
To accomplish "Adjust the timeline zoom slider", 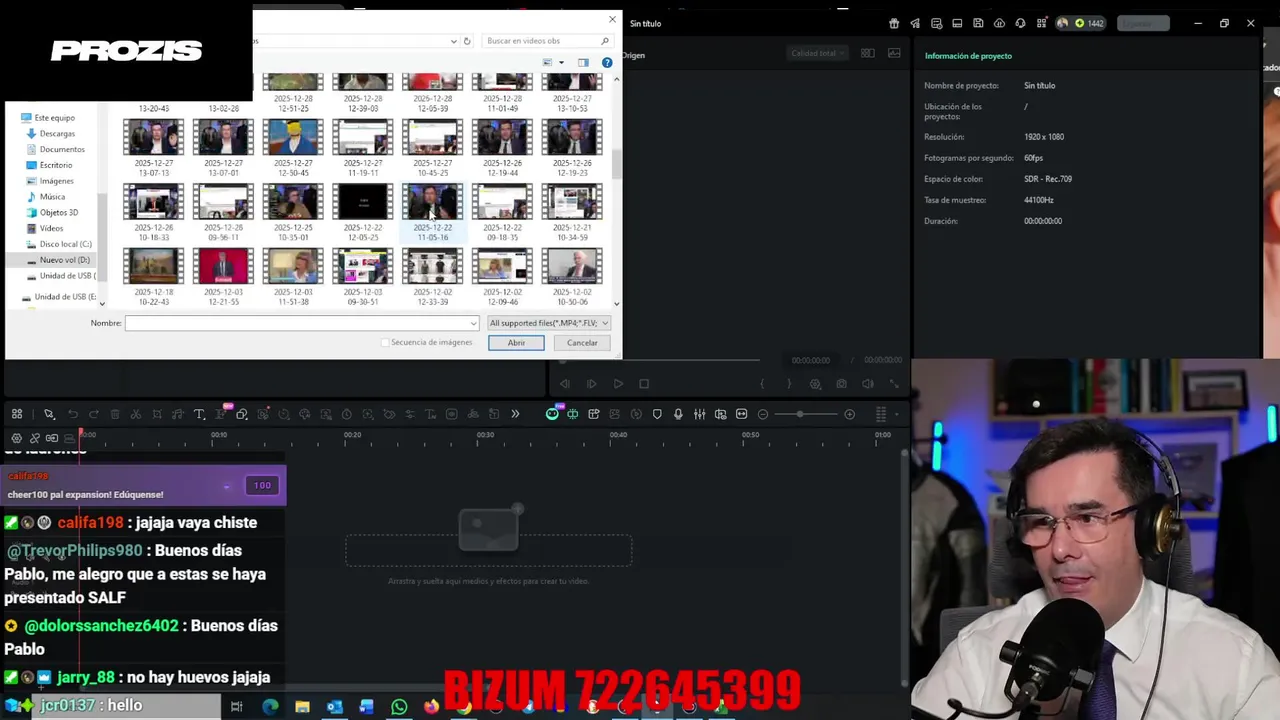I will (x=800, y=414).
